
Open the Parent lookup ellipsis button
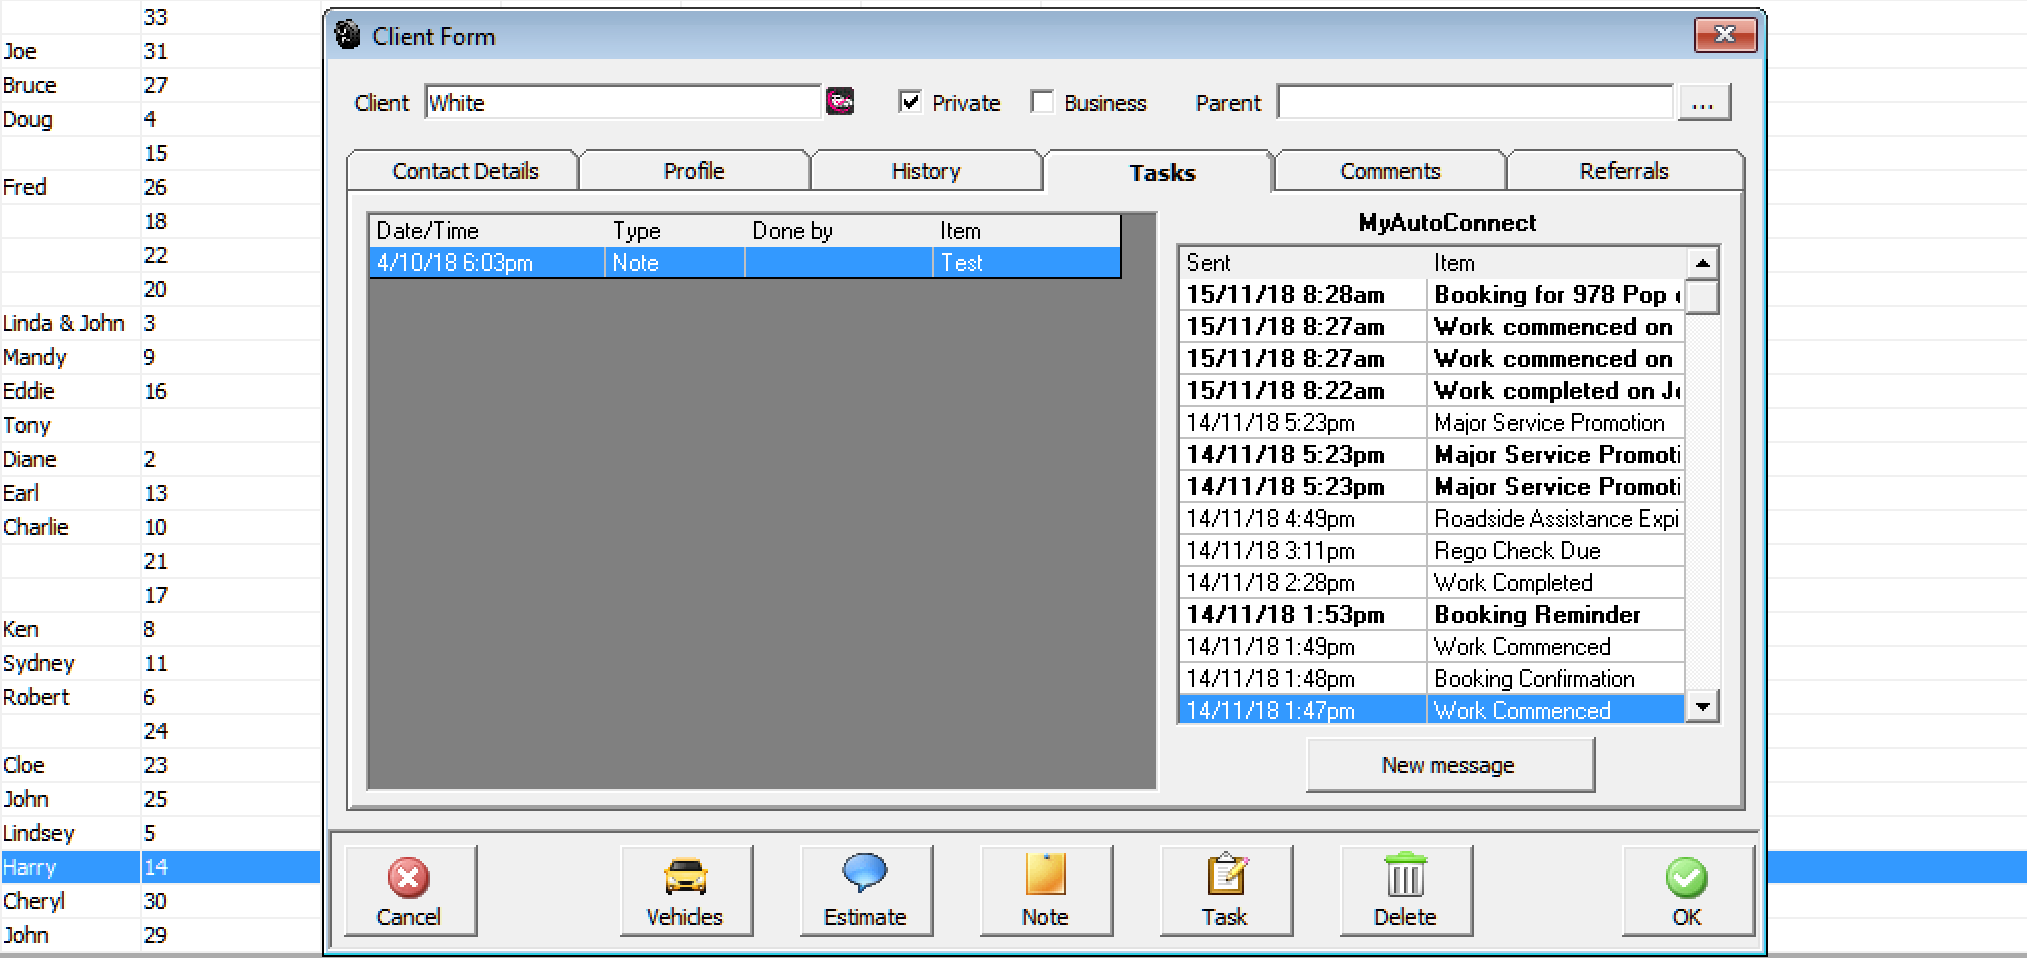(1704, 102)
